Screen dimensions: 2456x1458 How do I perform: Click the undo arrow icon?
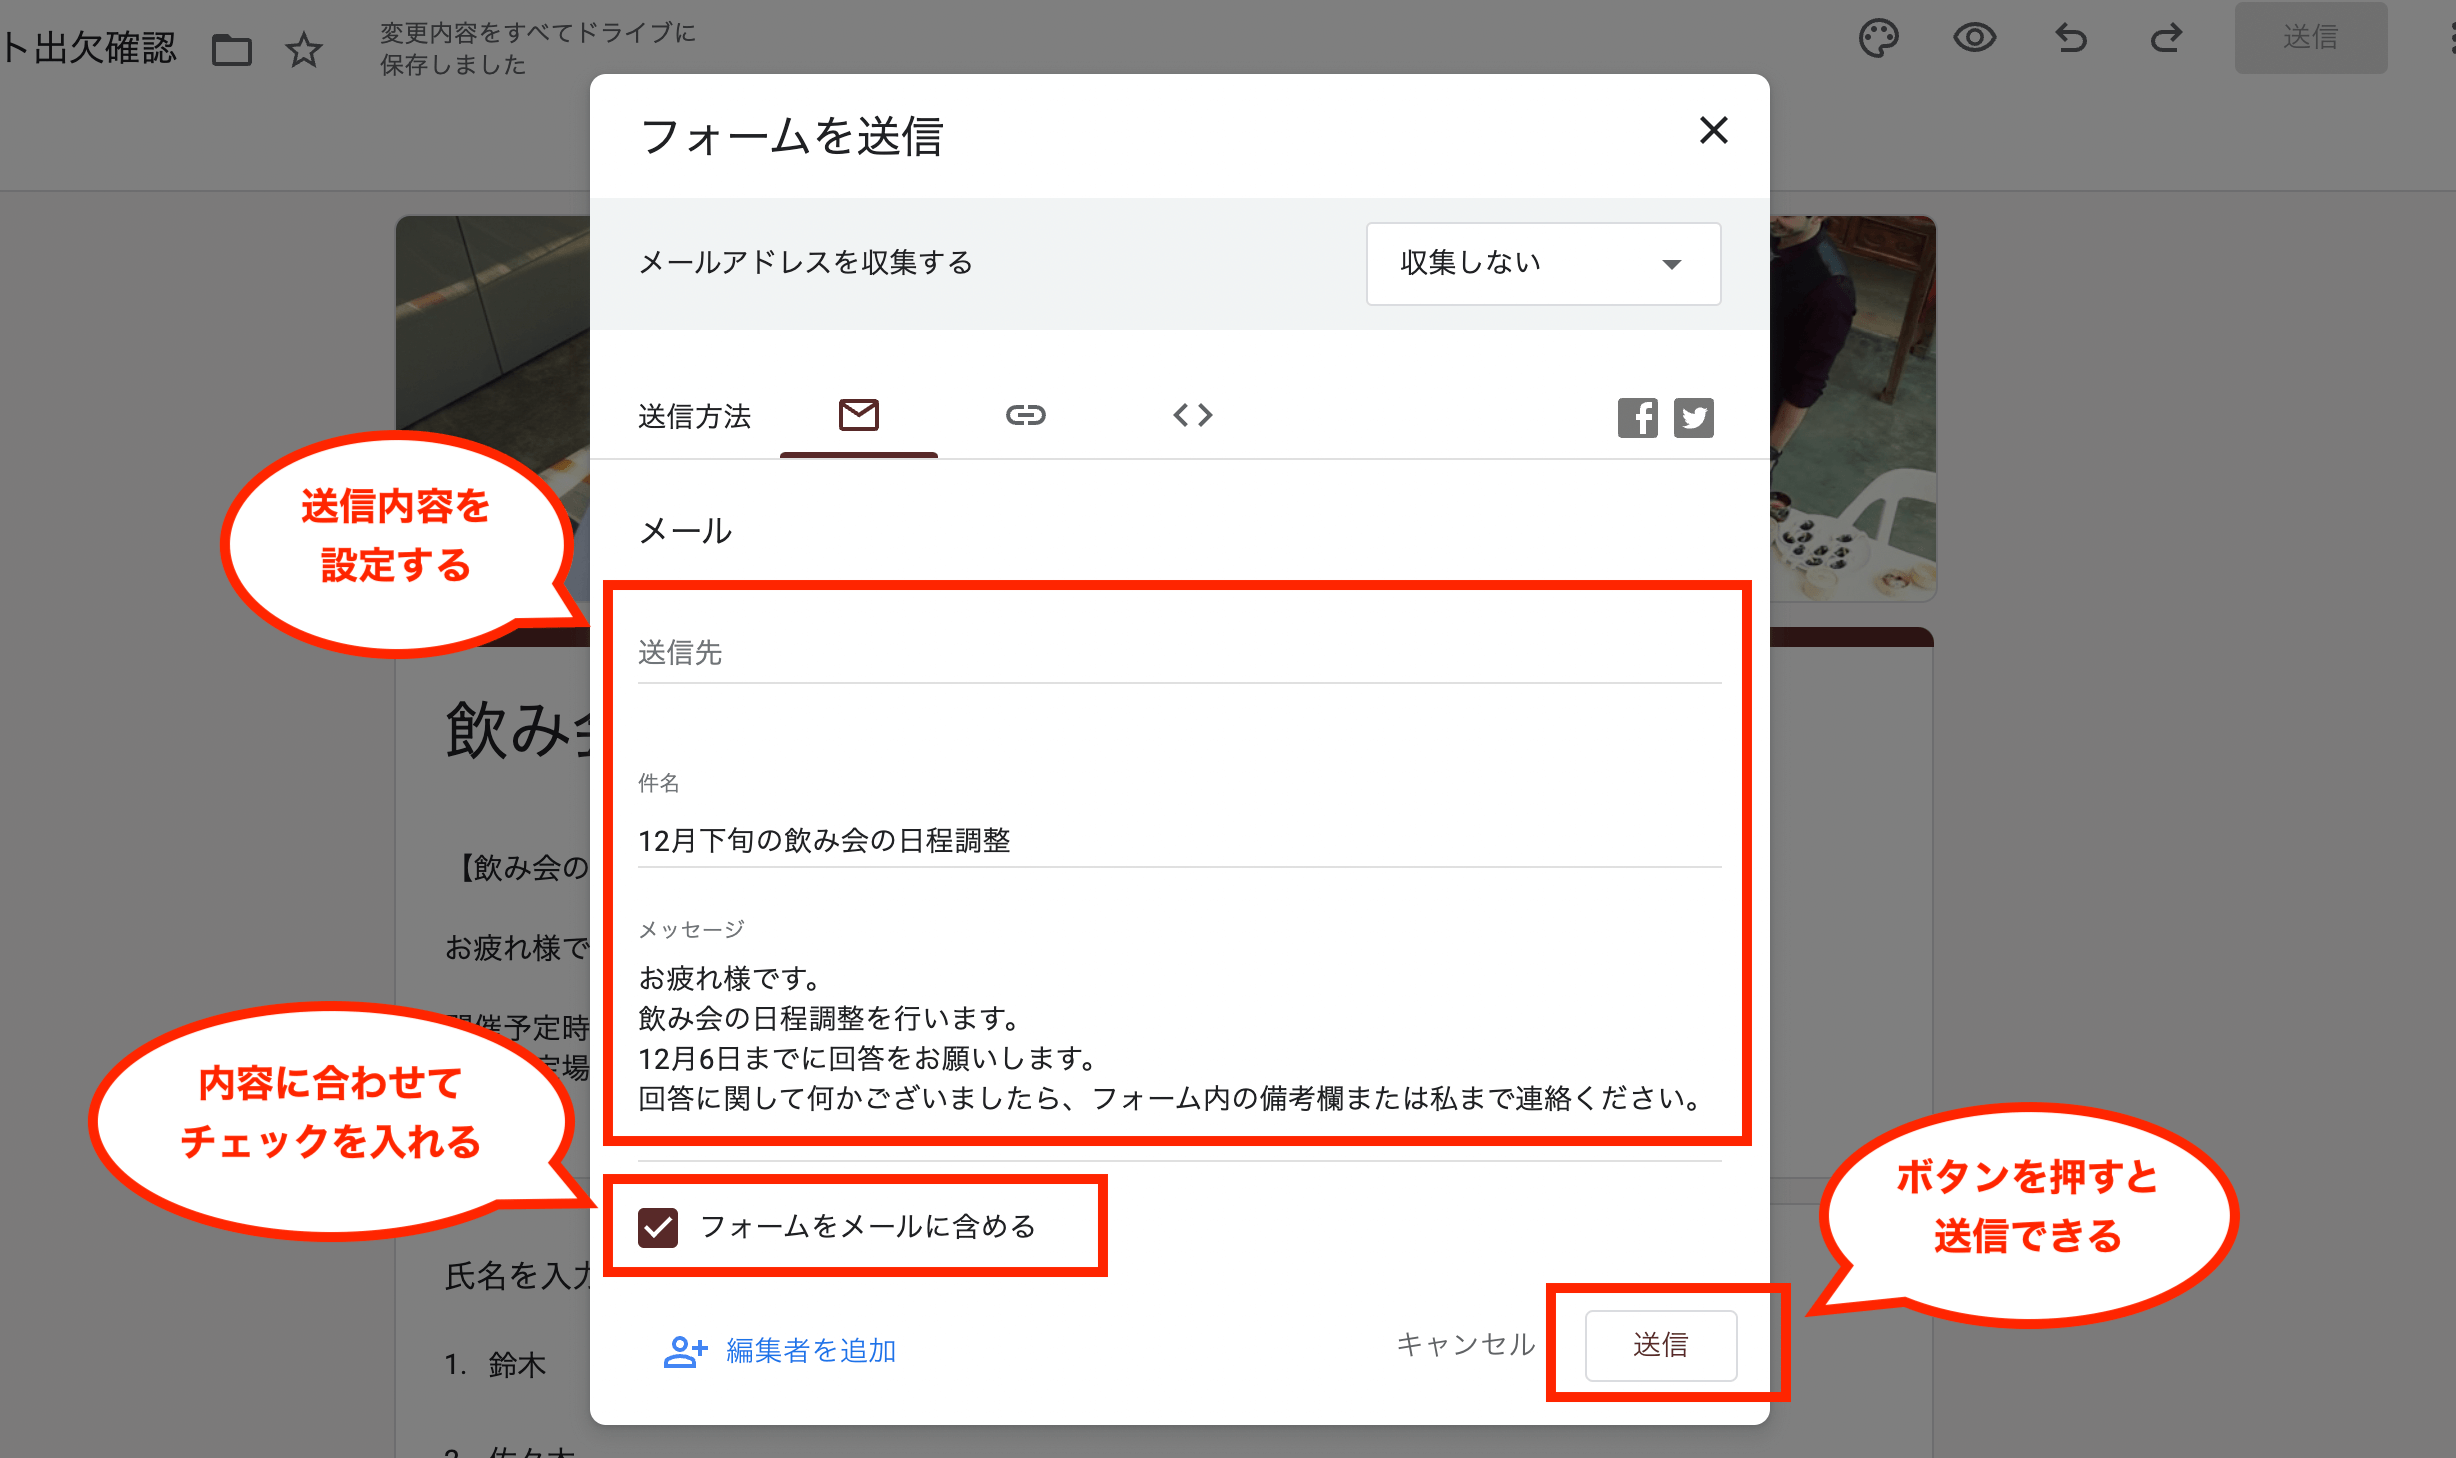point(2071,39)
